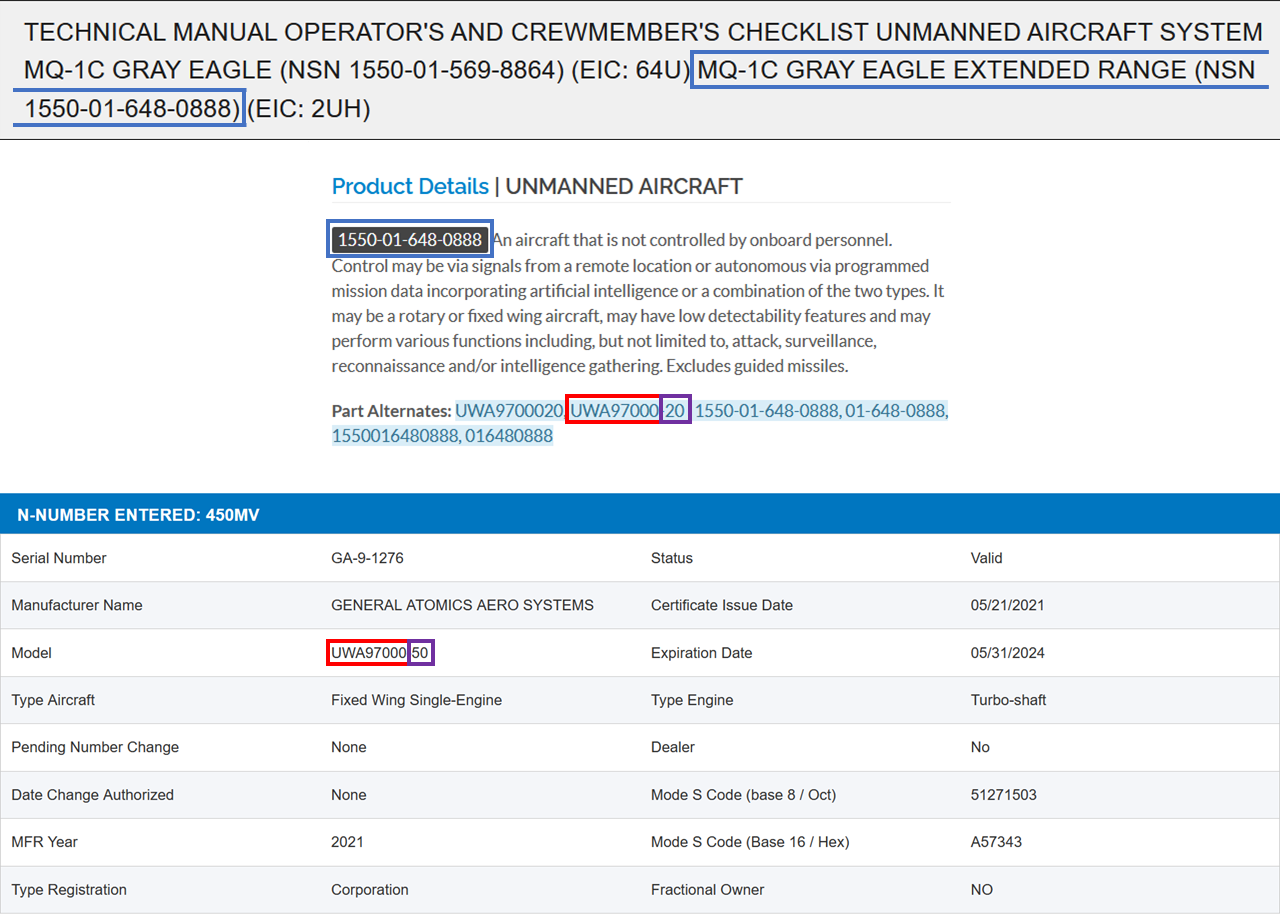Click the Fractional Owner value NO
The height and width of the screenshot is (916, 1280).
981,890
